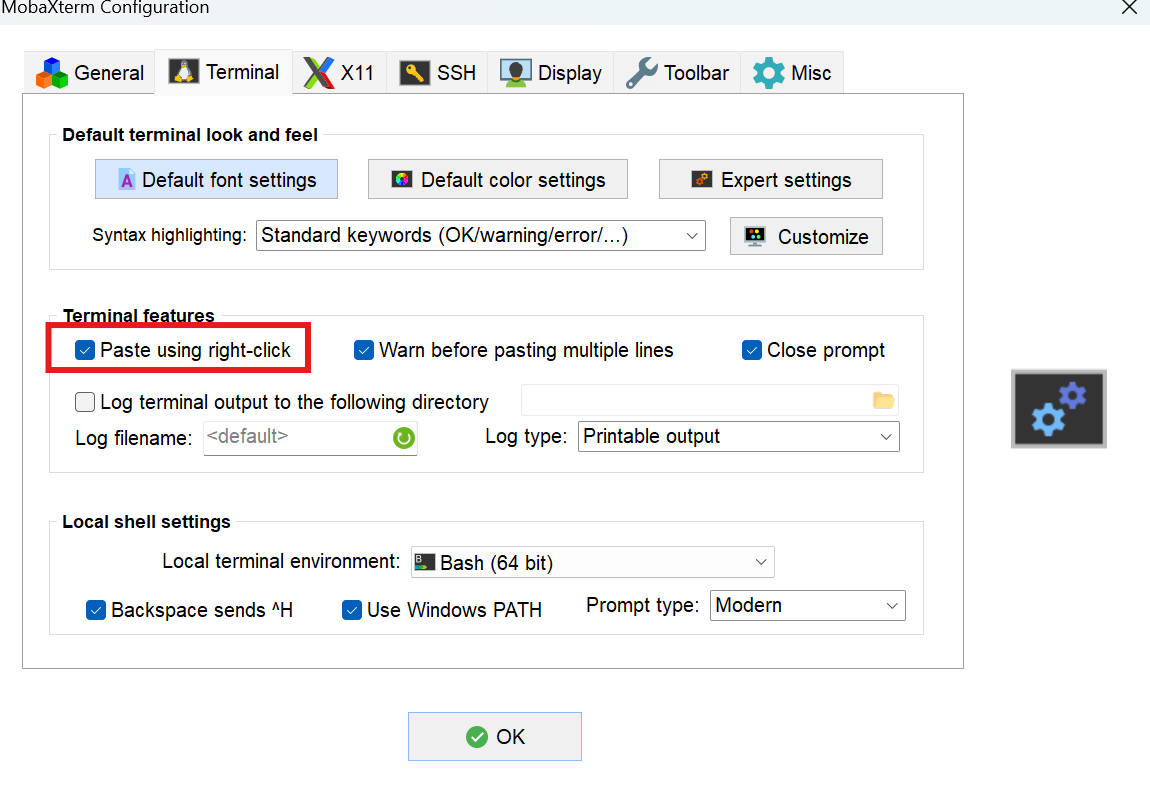The width and height of the screenshot is (1150, 789).
Task: Expand Local terminal environment dropdown
Action: pyautogui.click(x=593, y=562)
